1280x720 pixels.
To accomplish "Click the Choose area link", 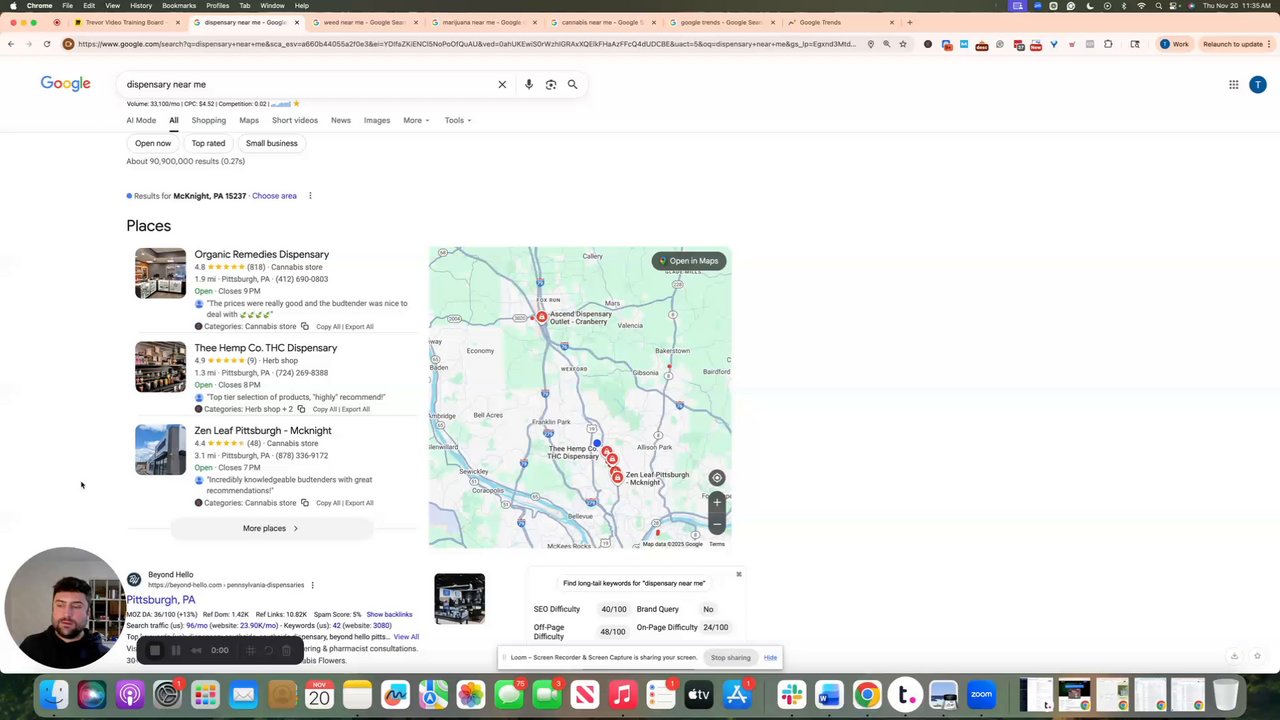I will coord(274,196).
